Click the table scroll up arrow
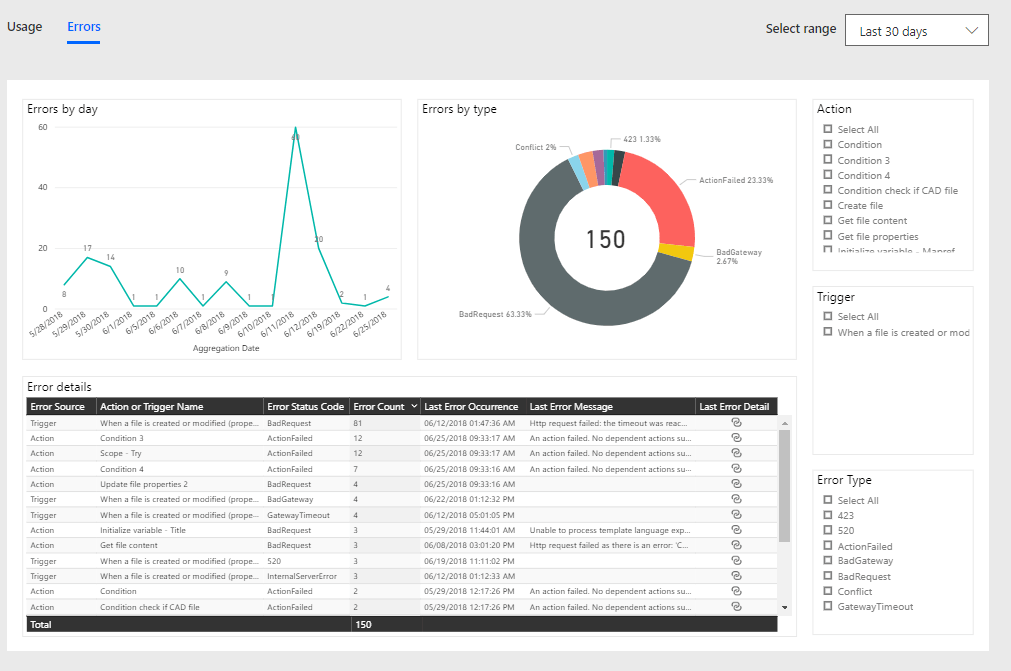This screenshot has height=671, width=1011. pyautogui.click(x=785, y=423)
